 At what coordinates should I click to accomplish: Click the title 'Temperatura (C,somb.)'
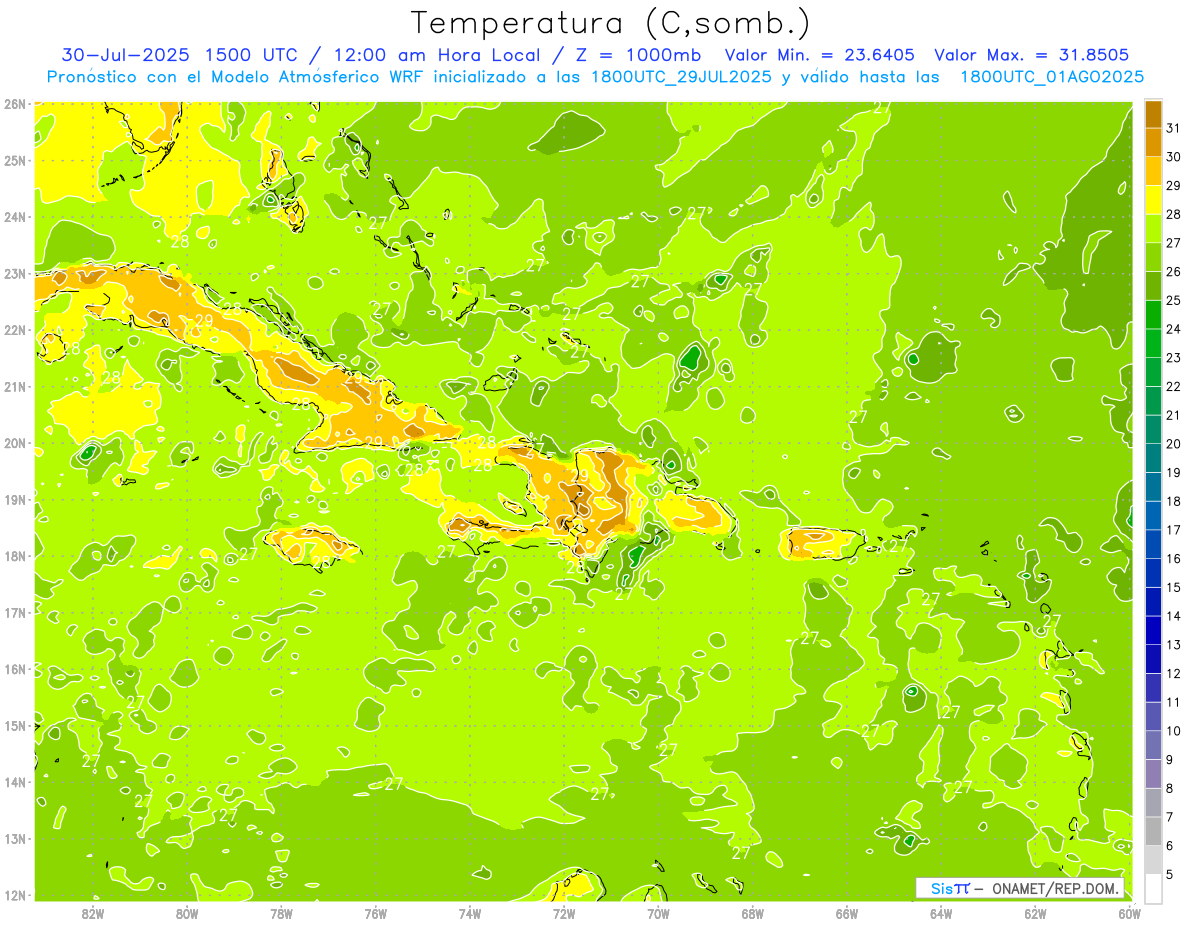[611, 23]
